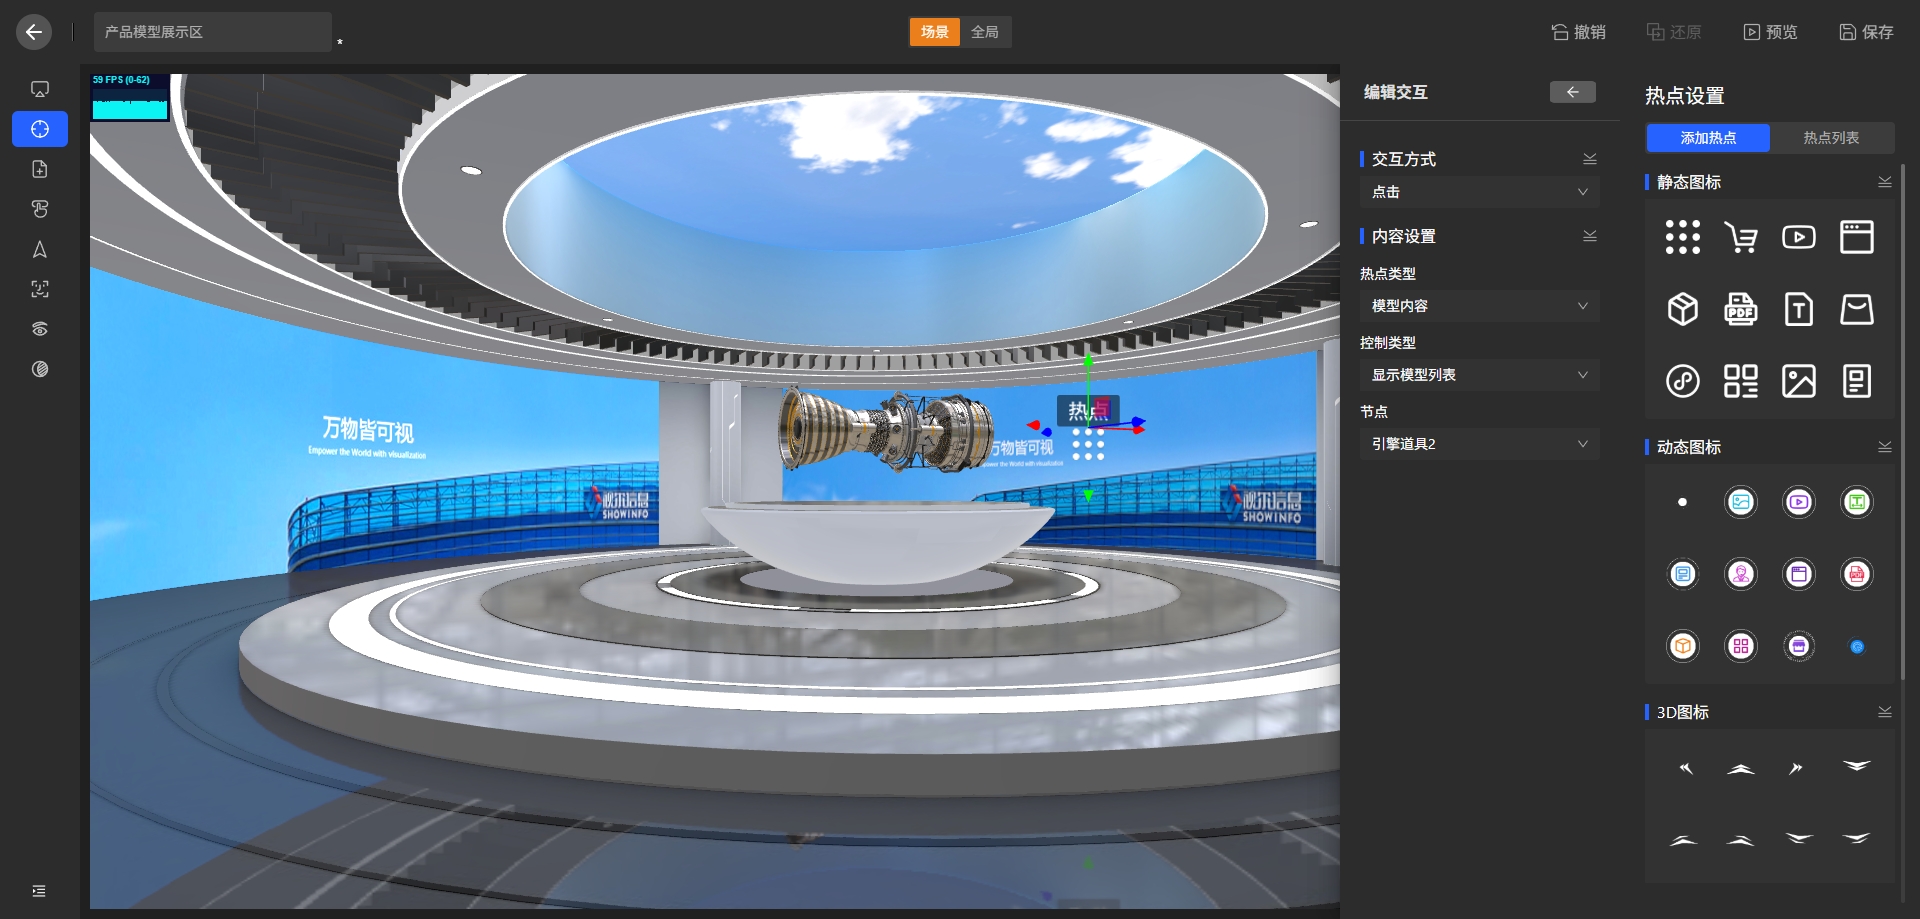
Task: Open the 热点类型 模型内容 dropdown
Action: point(1478,306)
